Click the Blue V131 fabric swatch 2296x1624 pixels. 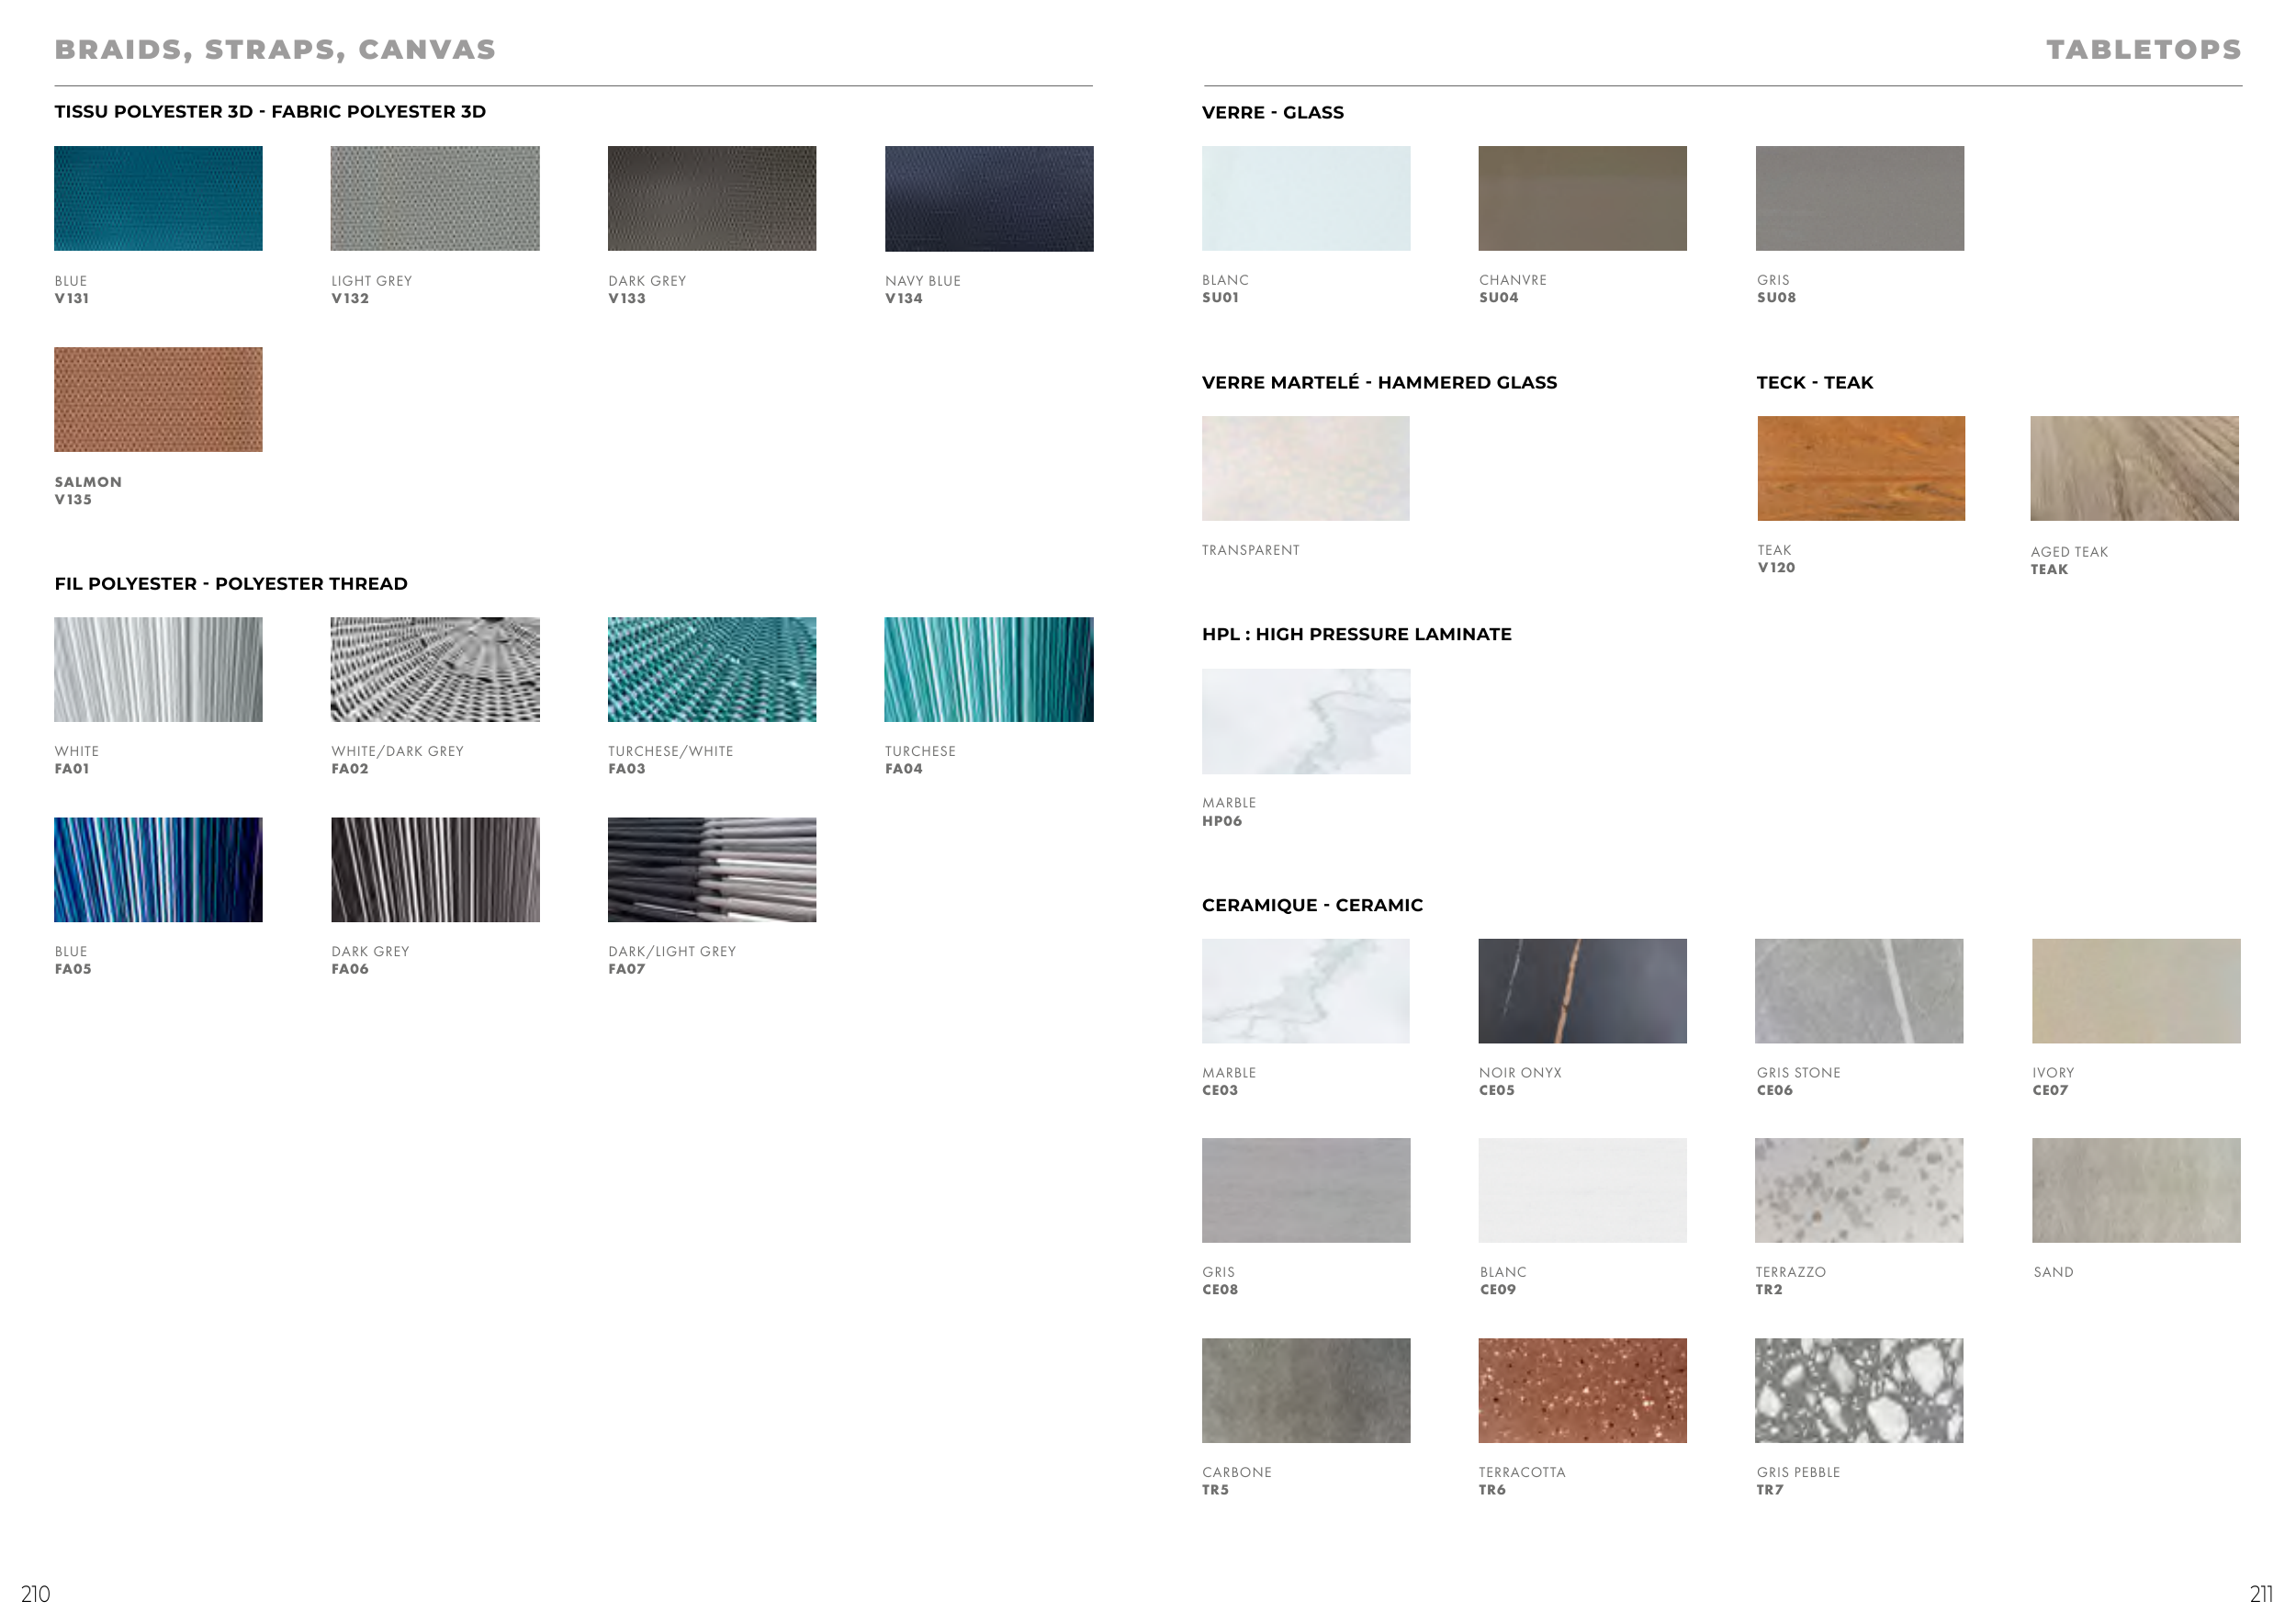point(158,198)
